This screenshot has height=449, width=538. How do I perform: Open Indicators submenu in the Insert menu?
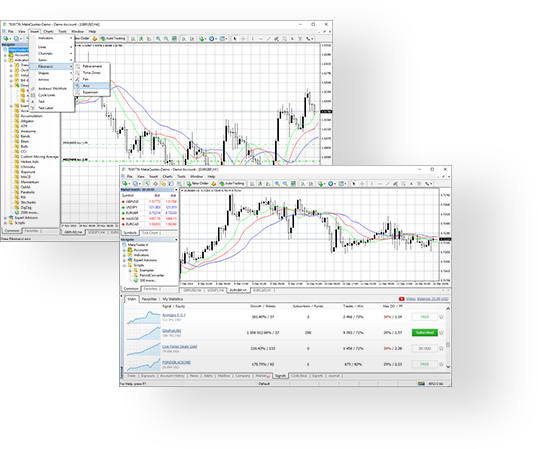point(52,38)
